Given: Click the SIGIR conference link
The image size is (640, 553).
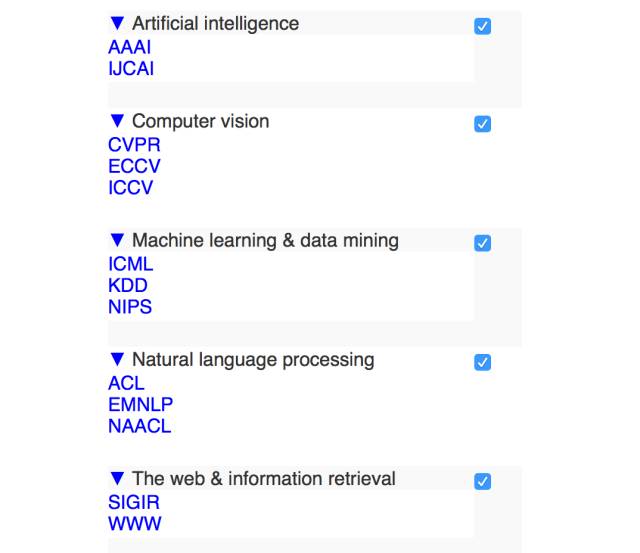Looking at the screenshot, I should 134,502.
